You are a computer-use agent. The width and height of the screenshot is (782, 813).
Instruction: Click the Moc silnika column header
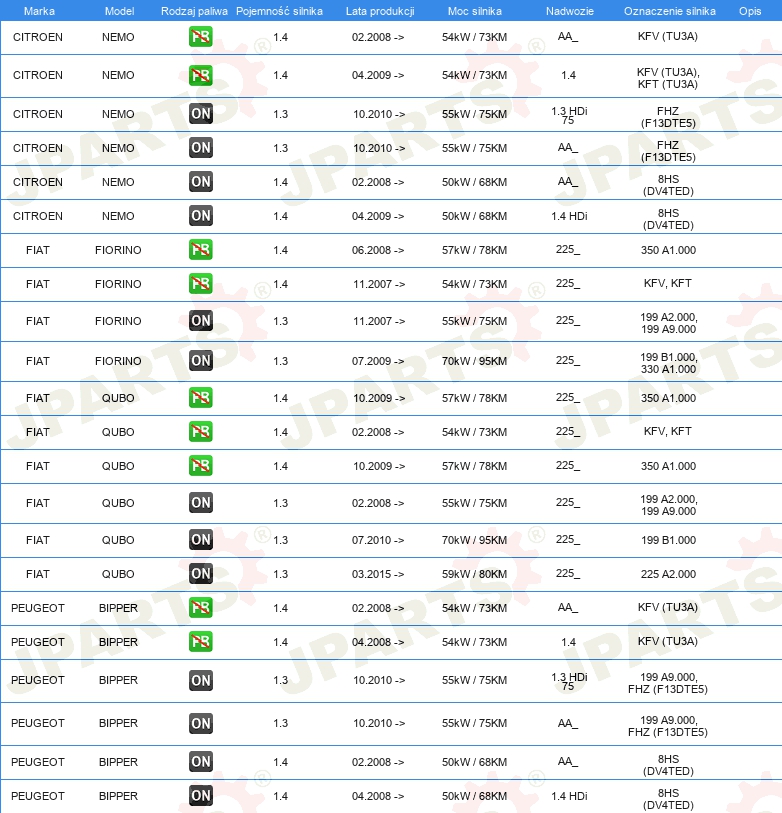[474, 11]
